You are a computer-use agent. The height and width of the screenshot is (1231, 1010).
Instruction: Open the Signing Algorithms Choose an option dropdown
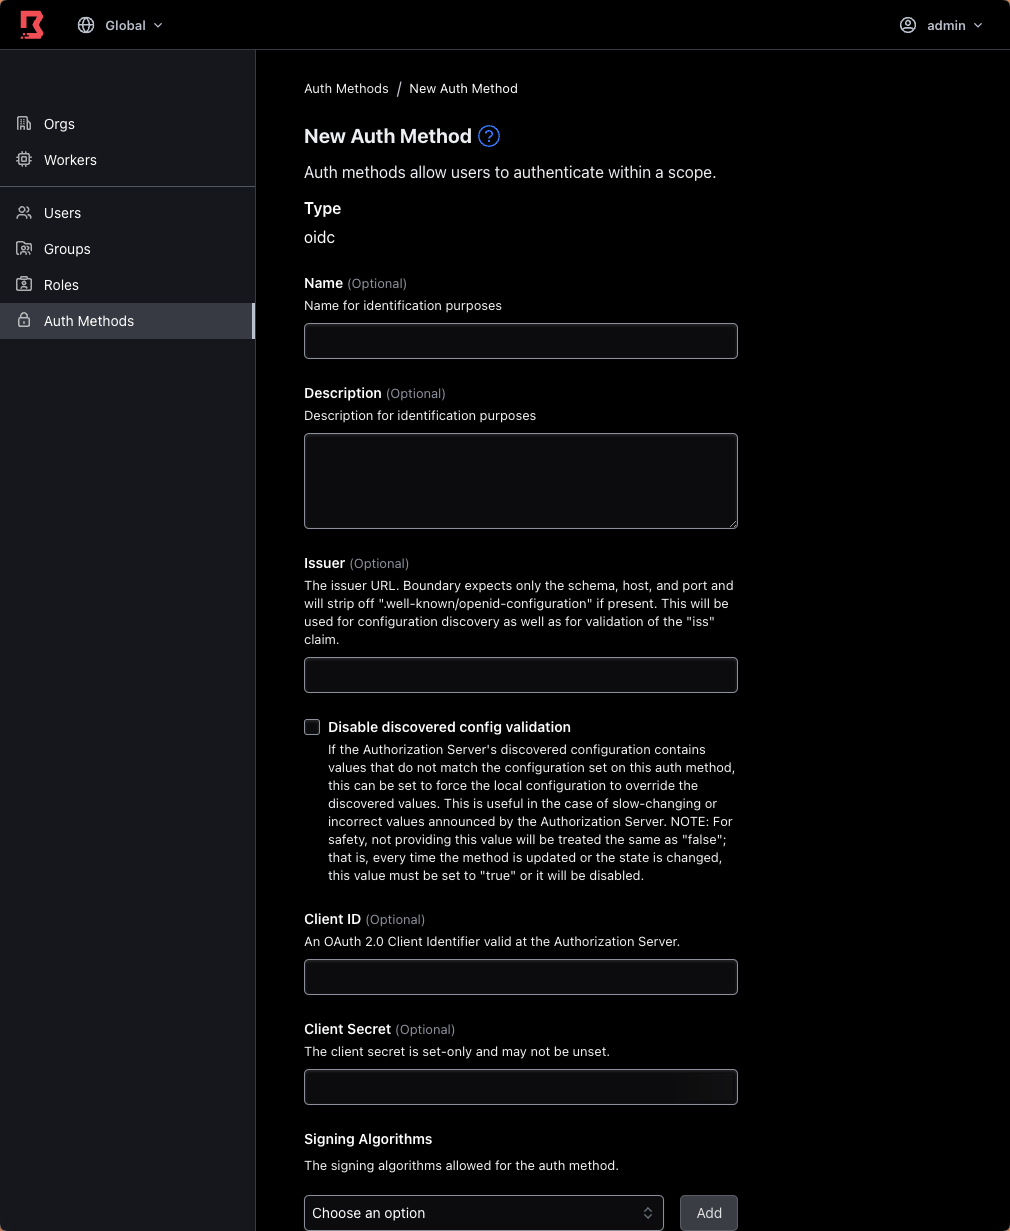(x=484, y=1213)
